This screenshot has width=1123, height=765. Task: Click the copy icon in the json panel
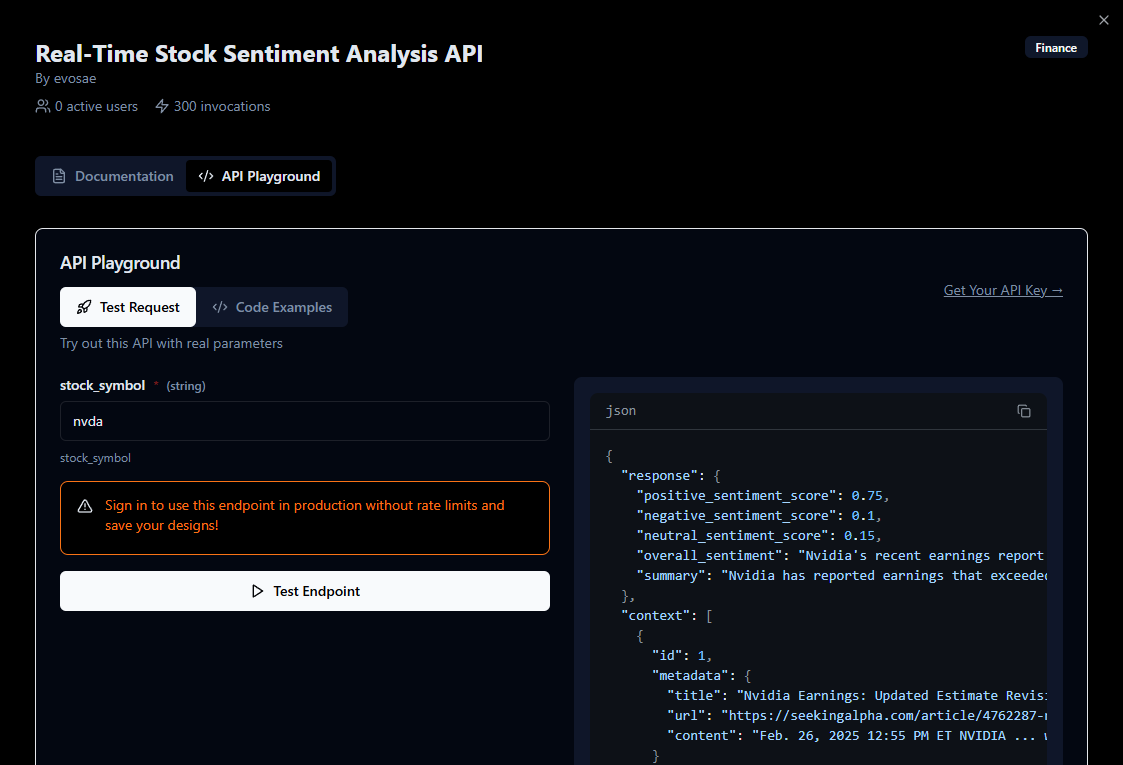coord(1023,411)
